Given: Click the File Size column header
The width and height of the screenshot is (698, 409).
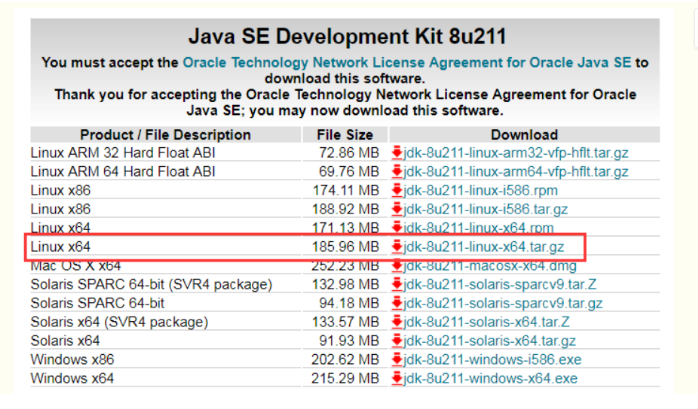Looking at the screenshot, I should 345,135.
